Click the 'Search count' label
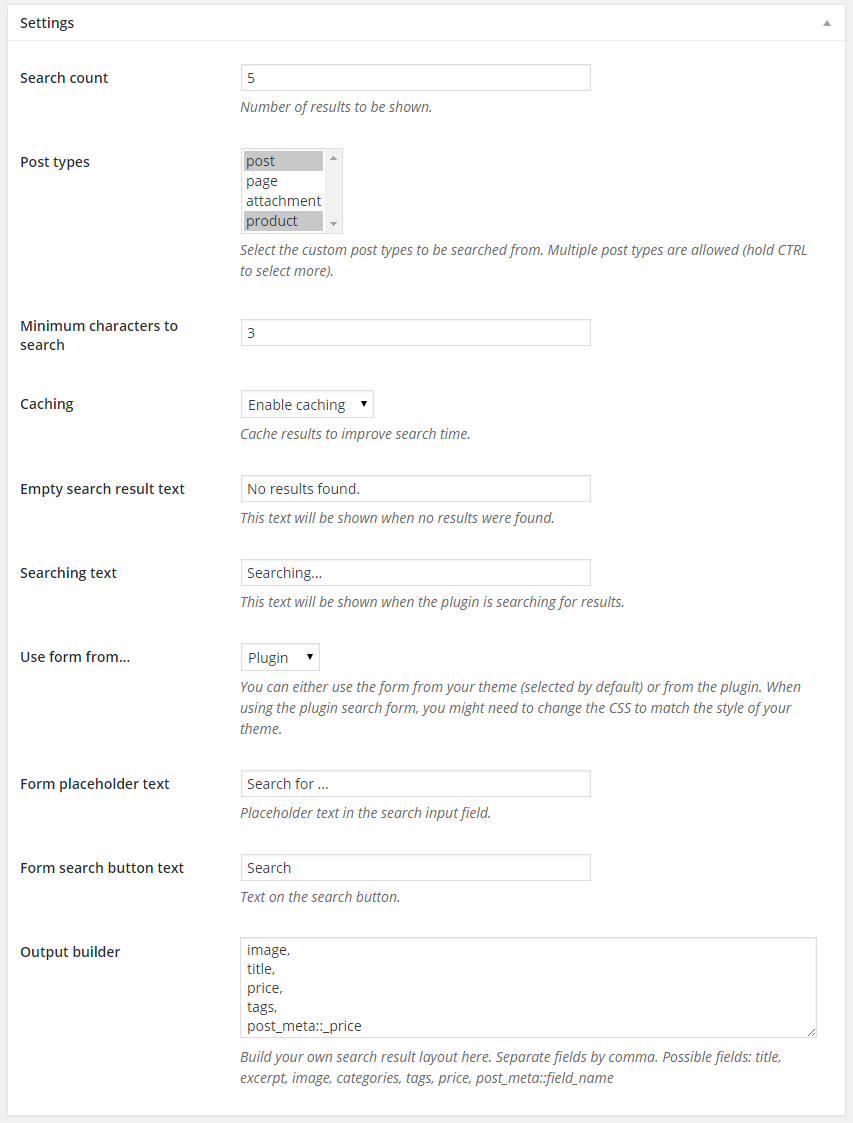This screenshot has width=853, height=1123. click(x=64, y=78)
